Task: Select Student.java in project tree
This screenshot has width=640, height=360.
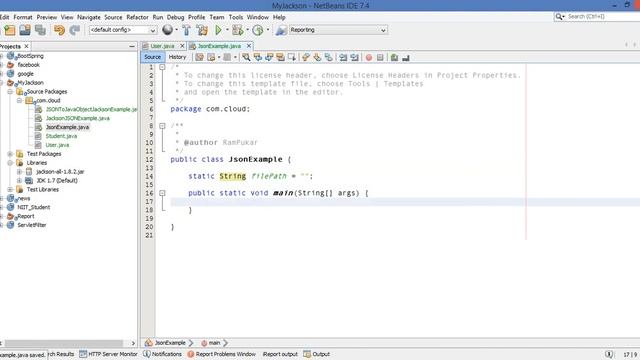Action: (x=61, y=136)
